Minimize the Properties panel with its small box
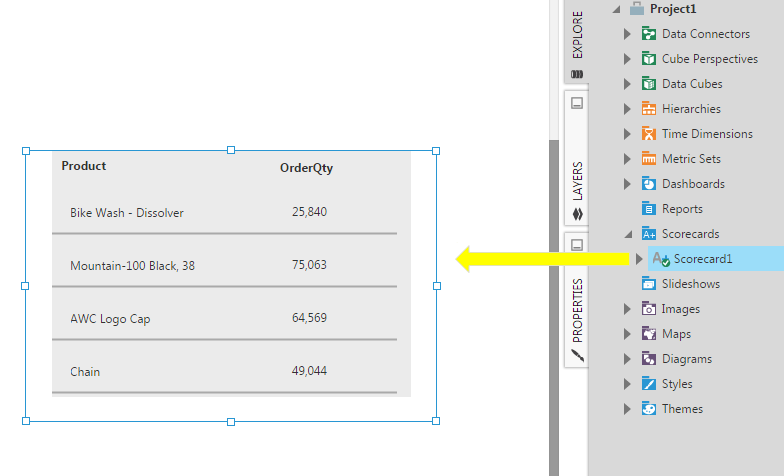Screen dimensions: 784x476 click(x=577, y=245)
